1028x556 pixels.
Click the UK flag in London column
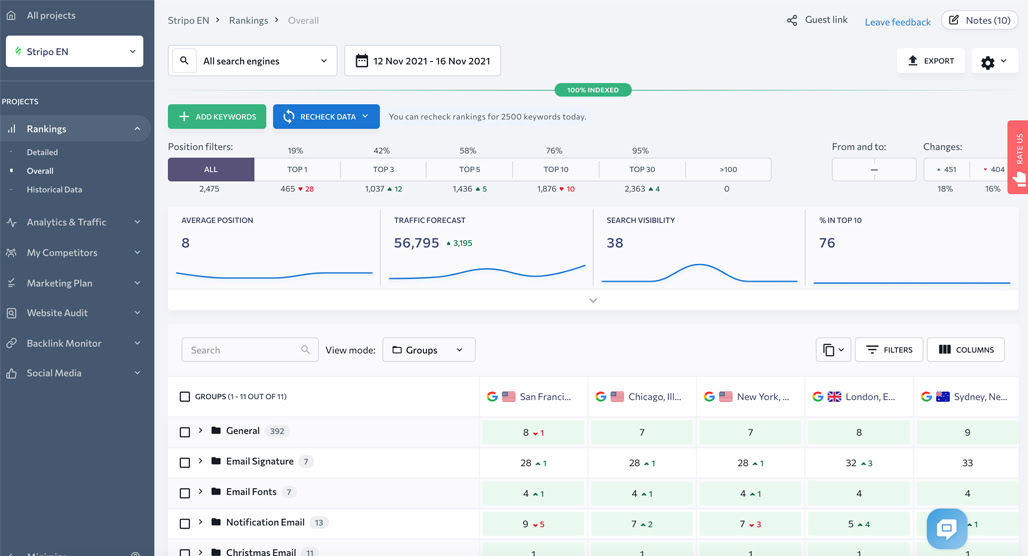(x=834, y=397)
